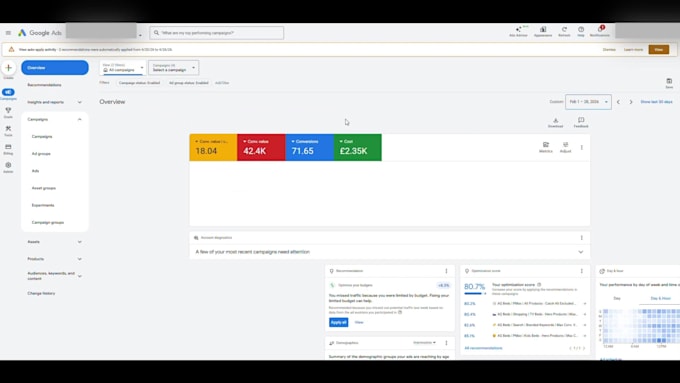Open the Select a campaign dropdown

(173, 68)
